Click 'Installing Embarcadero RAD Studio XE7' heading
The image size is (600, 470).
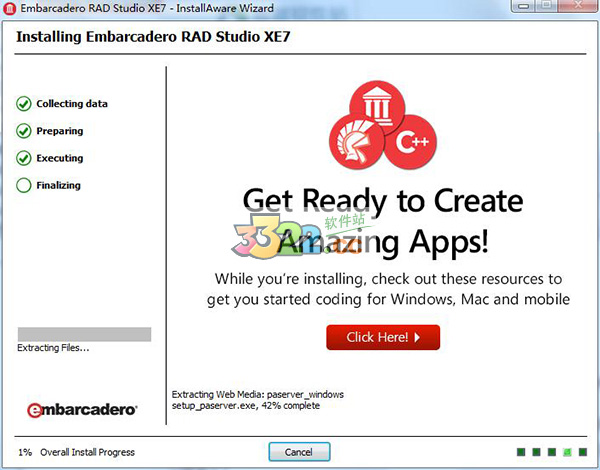pos(153,37)
